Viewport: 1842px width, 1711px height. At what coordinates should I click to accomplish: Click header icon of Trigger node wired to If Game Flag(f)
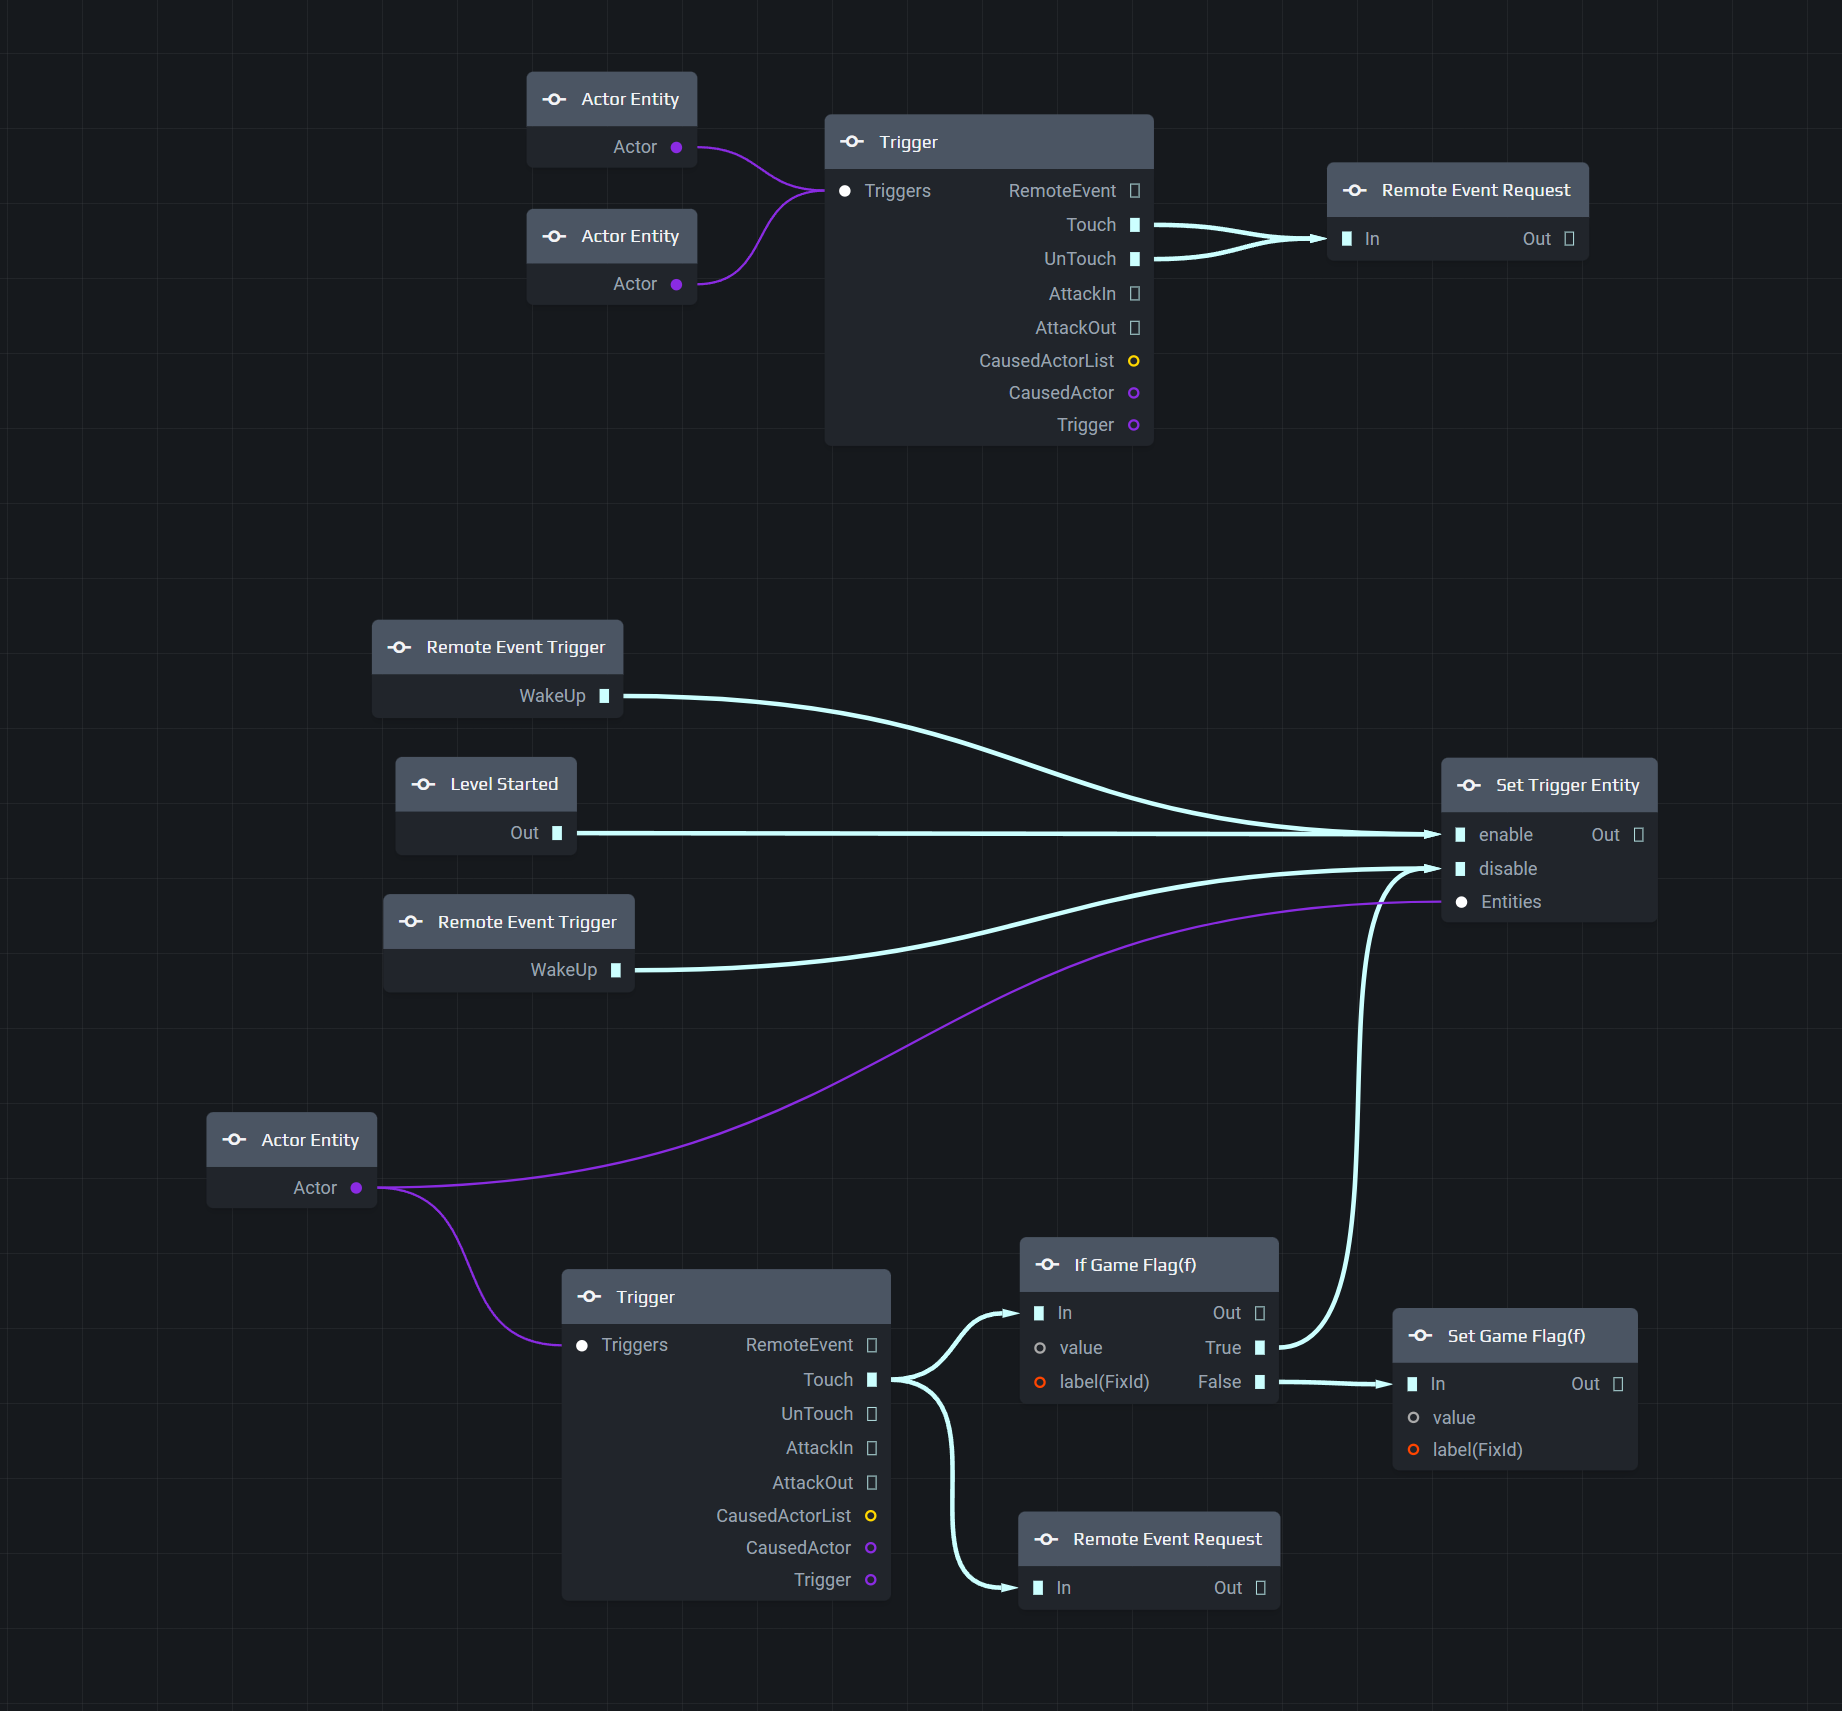click(x=589, y=1297)
